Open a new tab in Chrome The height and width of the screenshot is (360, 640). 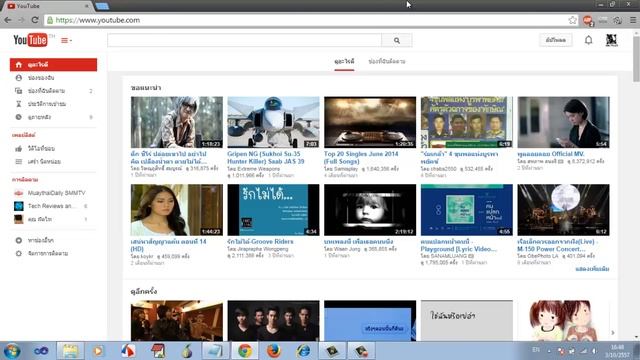(102, 6)
